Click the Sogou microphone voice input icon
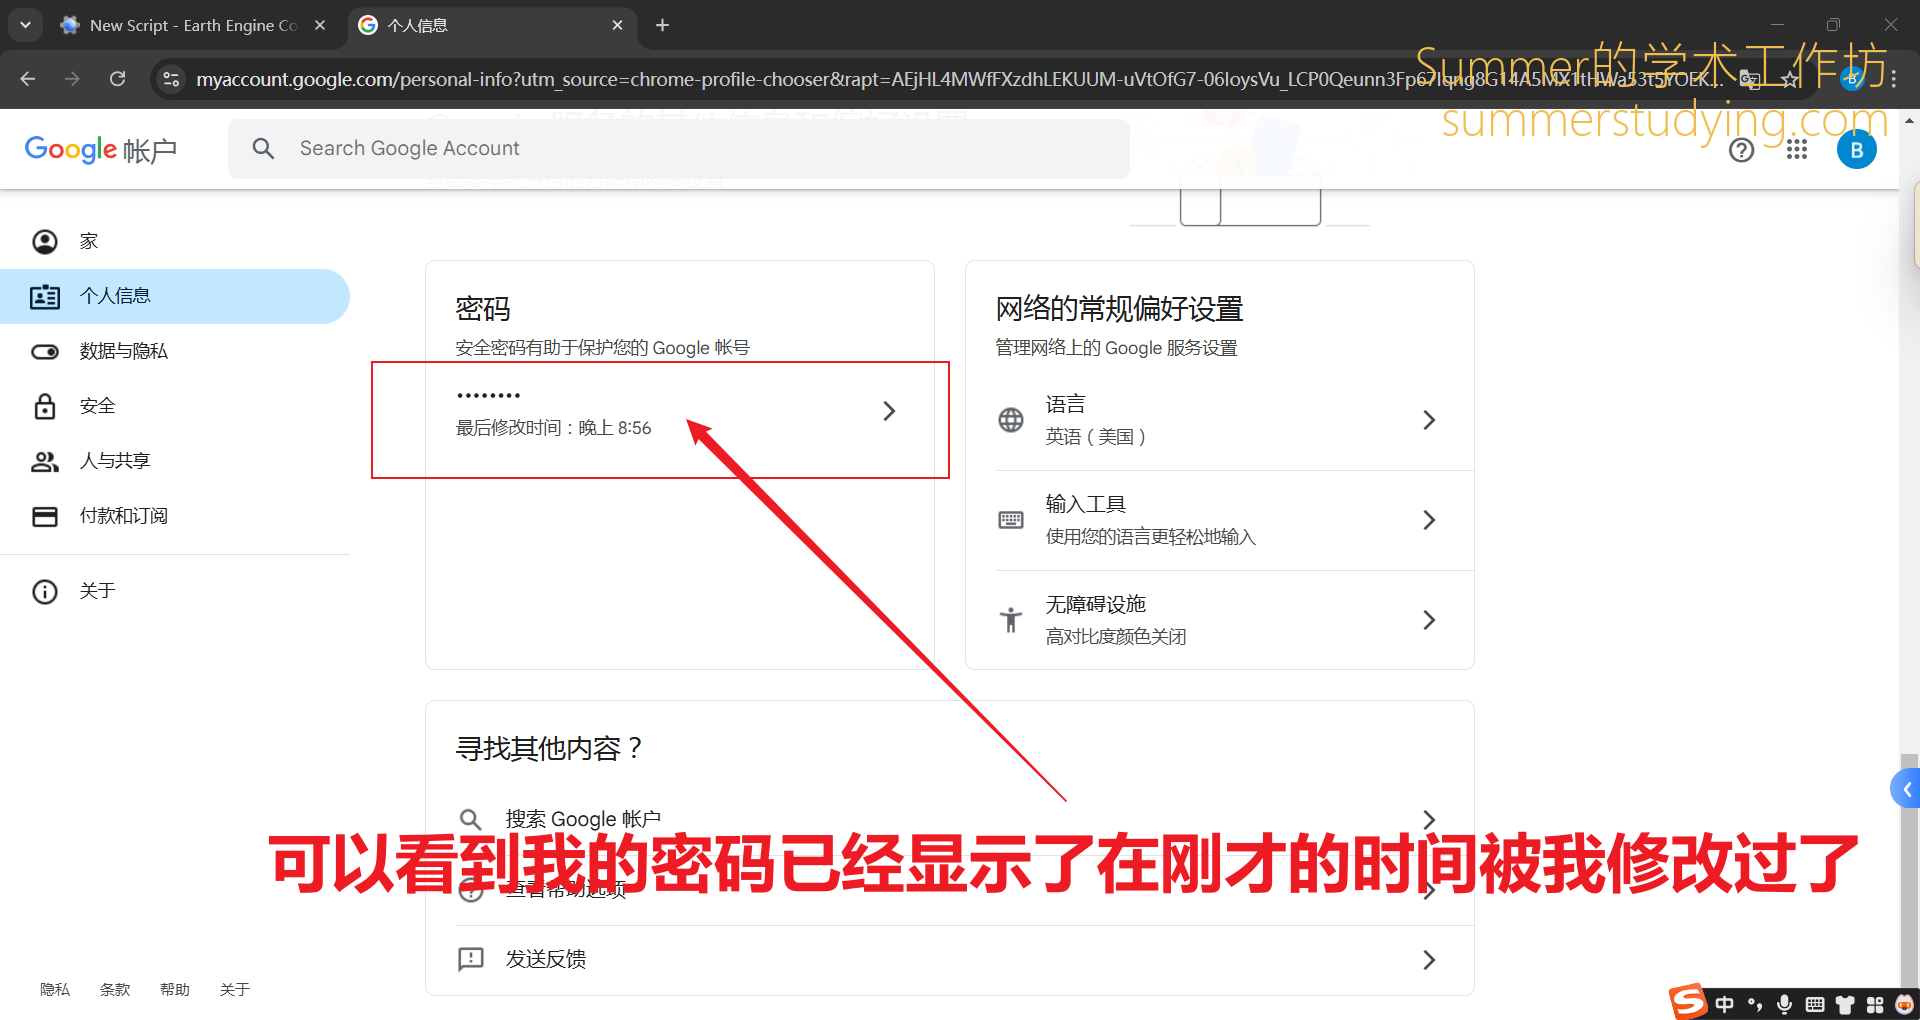 click(1785, 1004)
